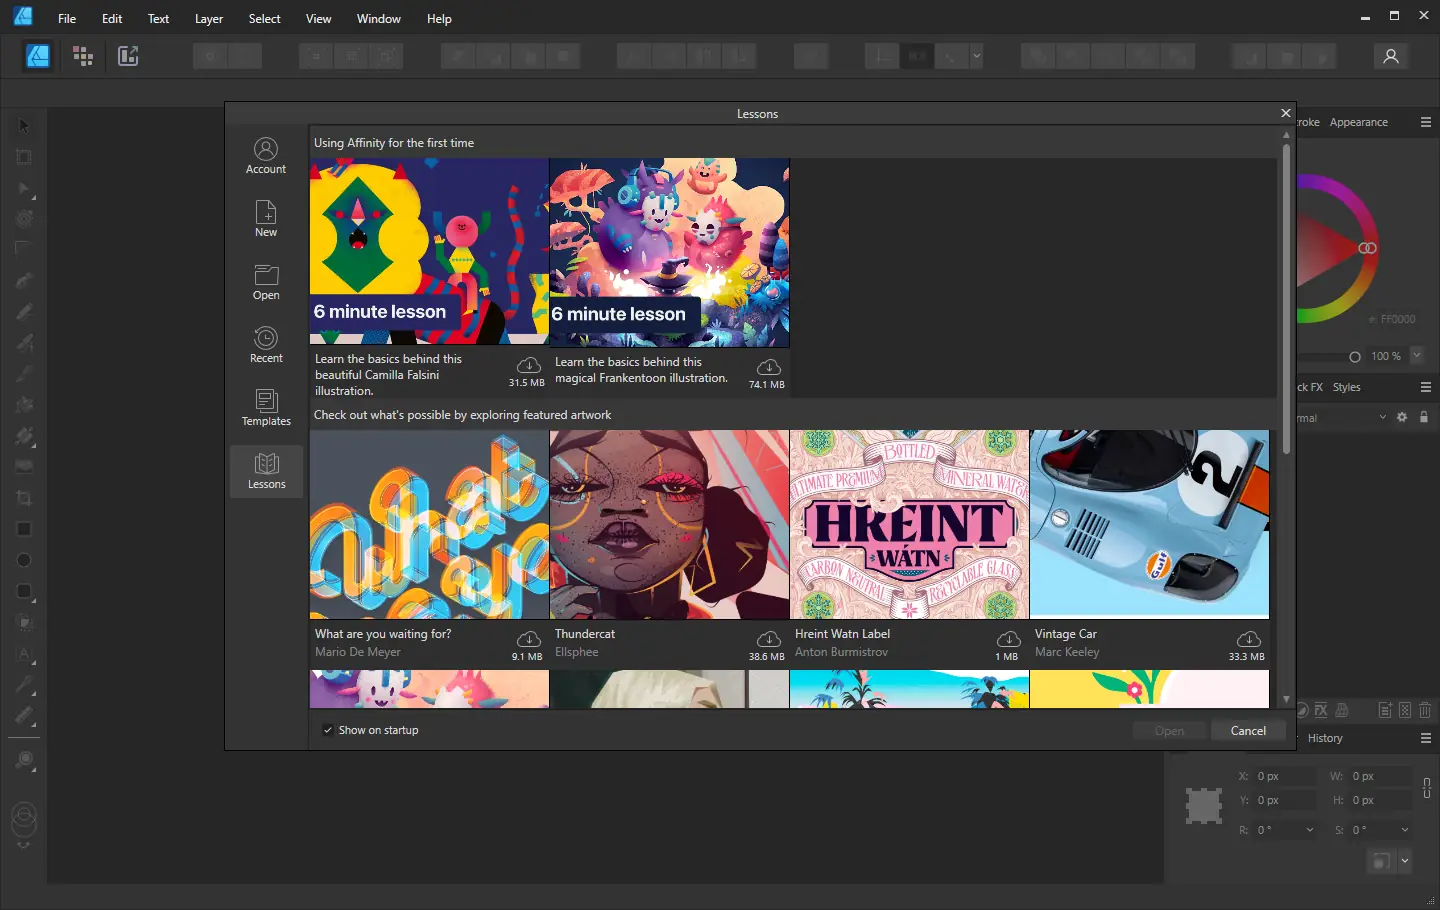Open the Thundercat artwork thumbnail
Screen dimensions: 1440x910
pyautogui.click(x=669, y=524)
